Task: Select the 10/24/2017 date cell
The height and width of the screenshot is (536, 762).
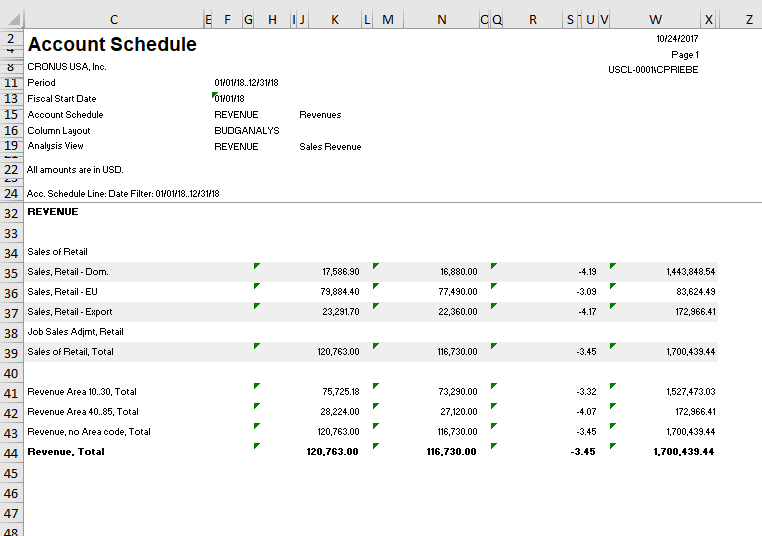Action: click(x=677, y=38)
